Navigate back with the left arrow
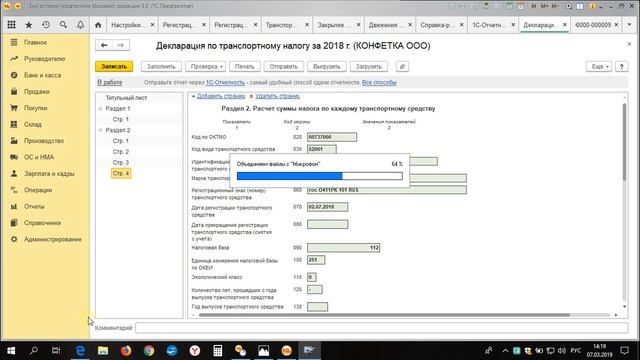 pos(104,45)
